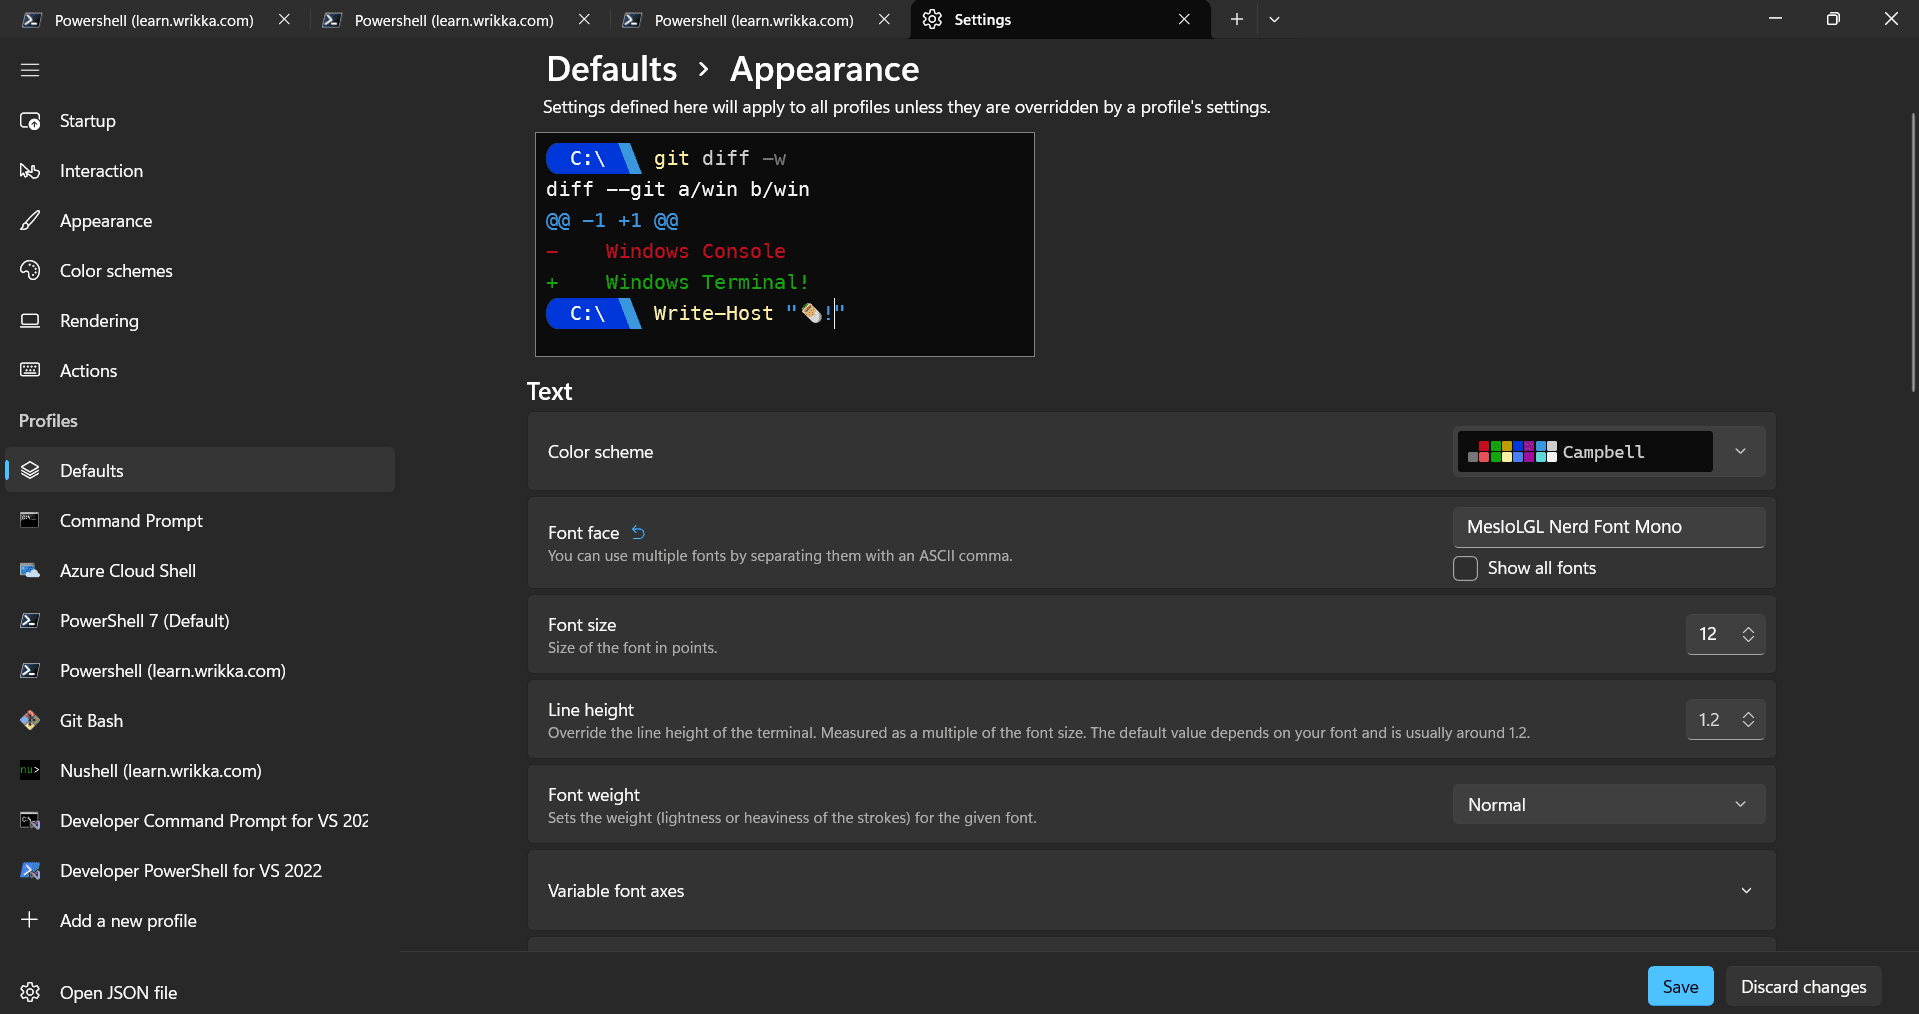Screen dimensions: 1919x1014
Task: Click the Appearance paintbrush icon
Action: click(30, 221)
